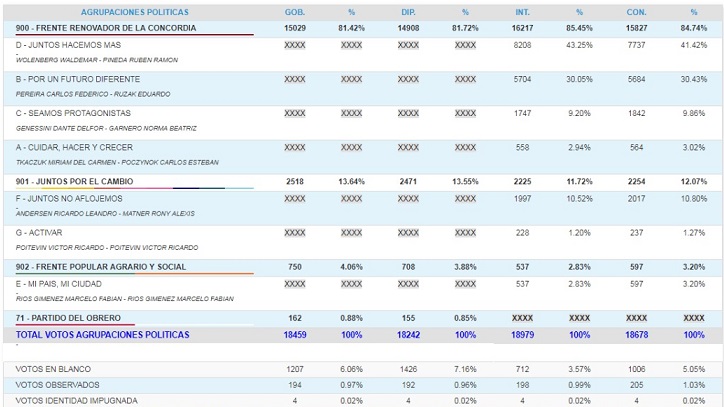The image size is (724, 407).
Task: Click the AGRUPACIONES POLITICAS column header
Action: (x=134, y=12)
